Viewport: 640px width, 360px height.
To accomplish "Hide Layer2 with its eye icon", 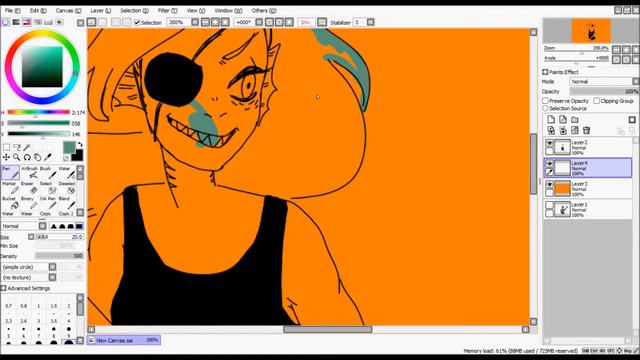I will 549,143.
